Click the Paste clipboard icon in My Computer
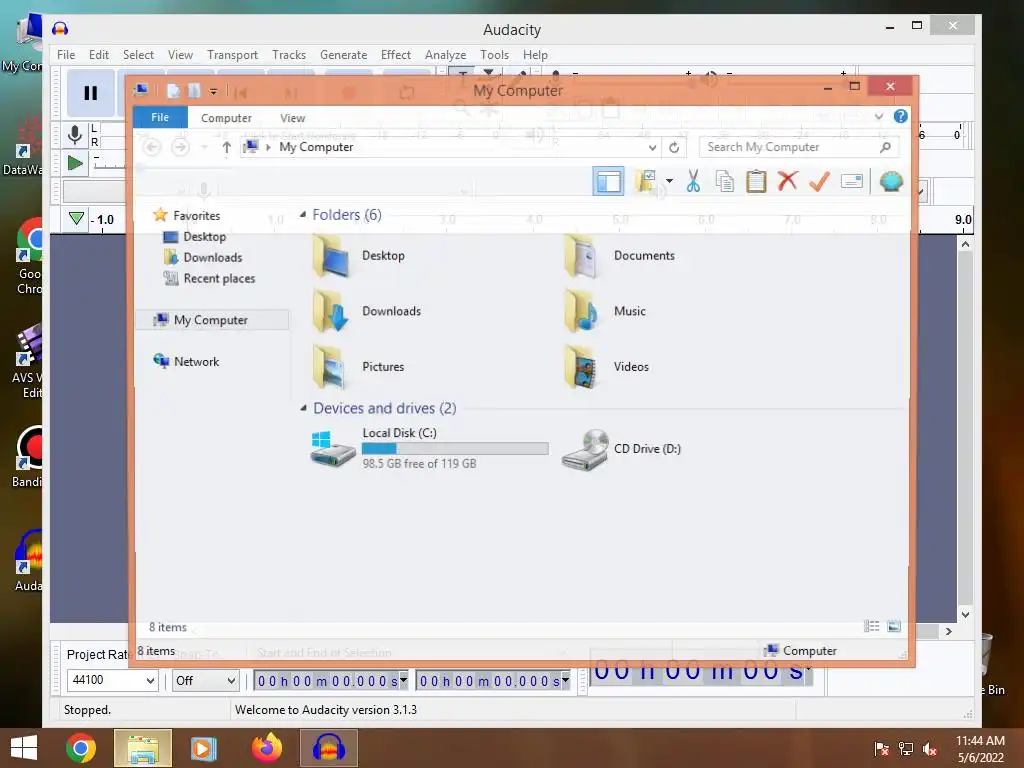 click(x=756, y=181)
